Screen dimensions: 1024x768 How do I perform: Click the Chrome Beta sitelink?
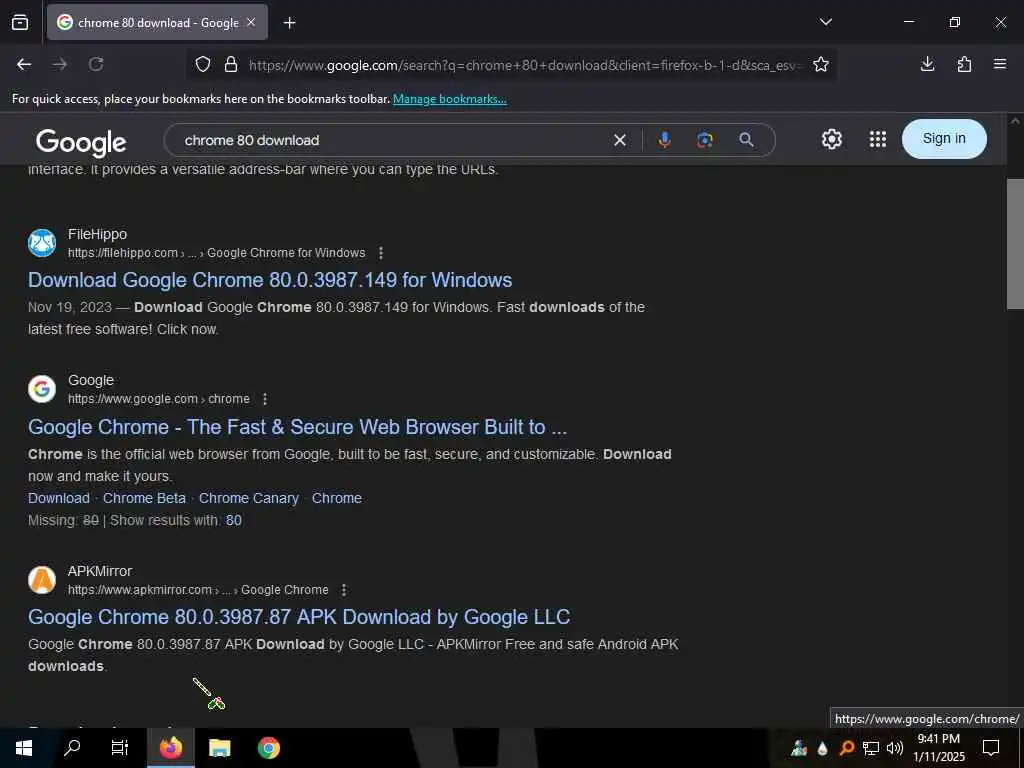(x=144, y=498)
